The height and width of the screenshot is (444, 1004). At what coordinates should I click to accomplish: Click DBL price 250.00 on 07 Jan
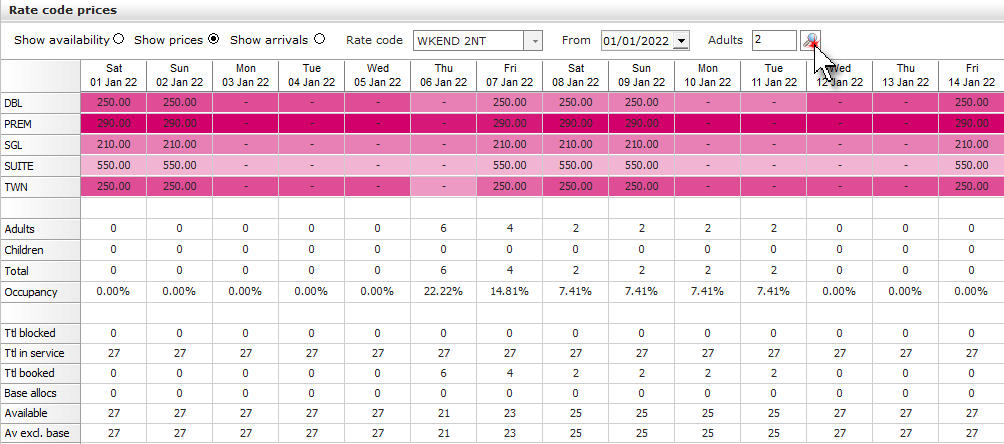point(510,103)
